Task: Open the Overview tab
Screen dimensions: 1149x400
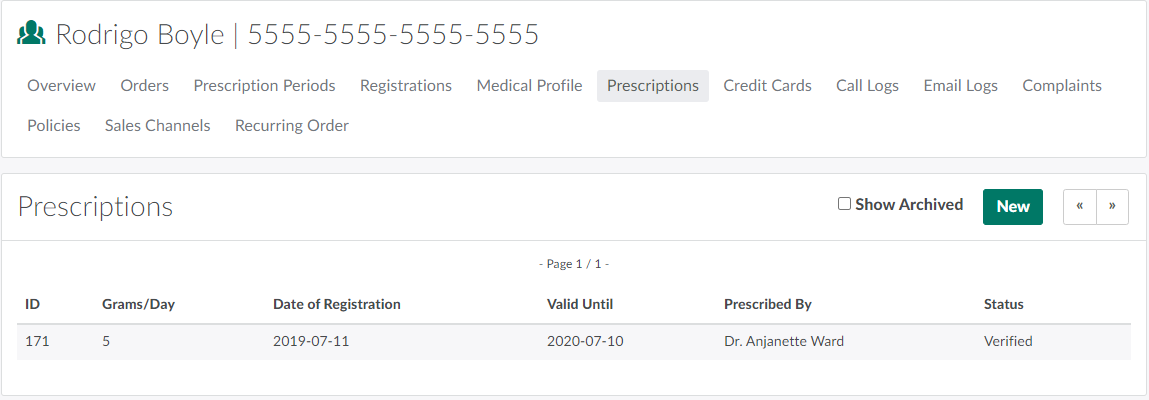Action: 62,86
